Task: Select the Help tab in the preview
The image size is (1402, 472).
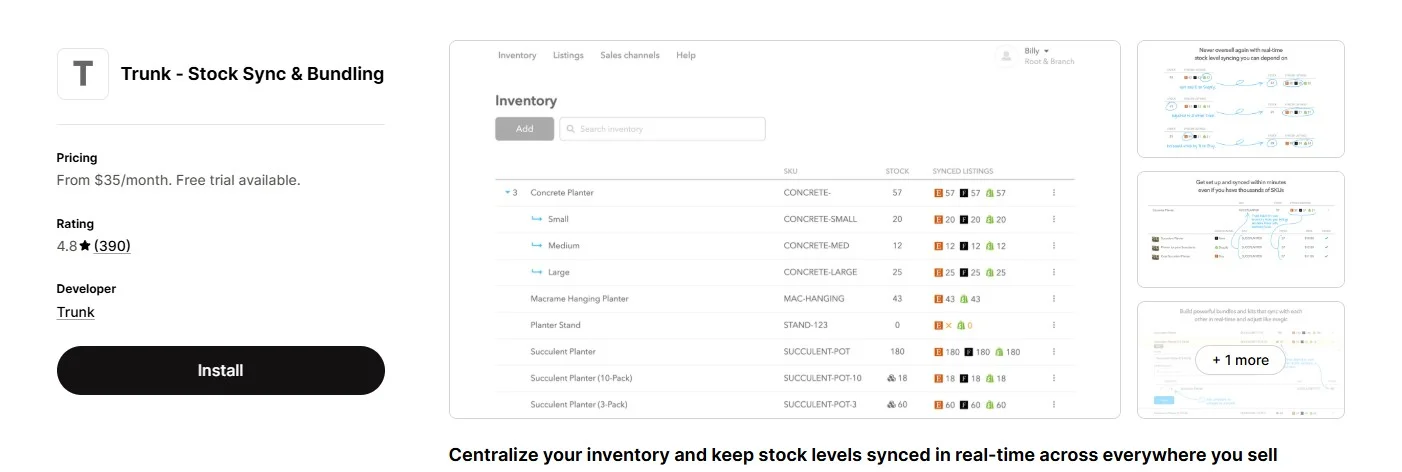Action: click(x=686, y=55)
